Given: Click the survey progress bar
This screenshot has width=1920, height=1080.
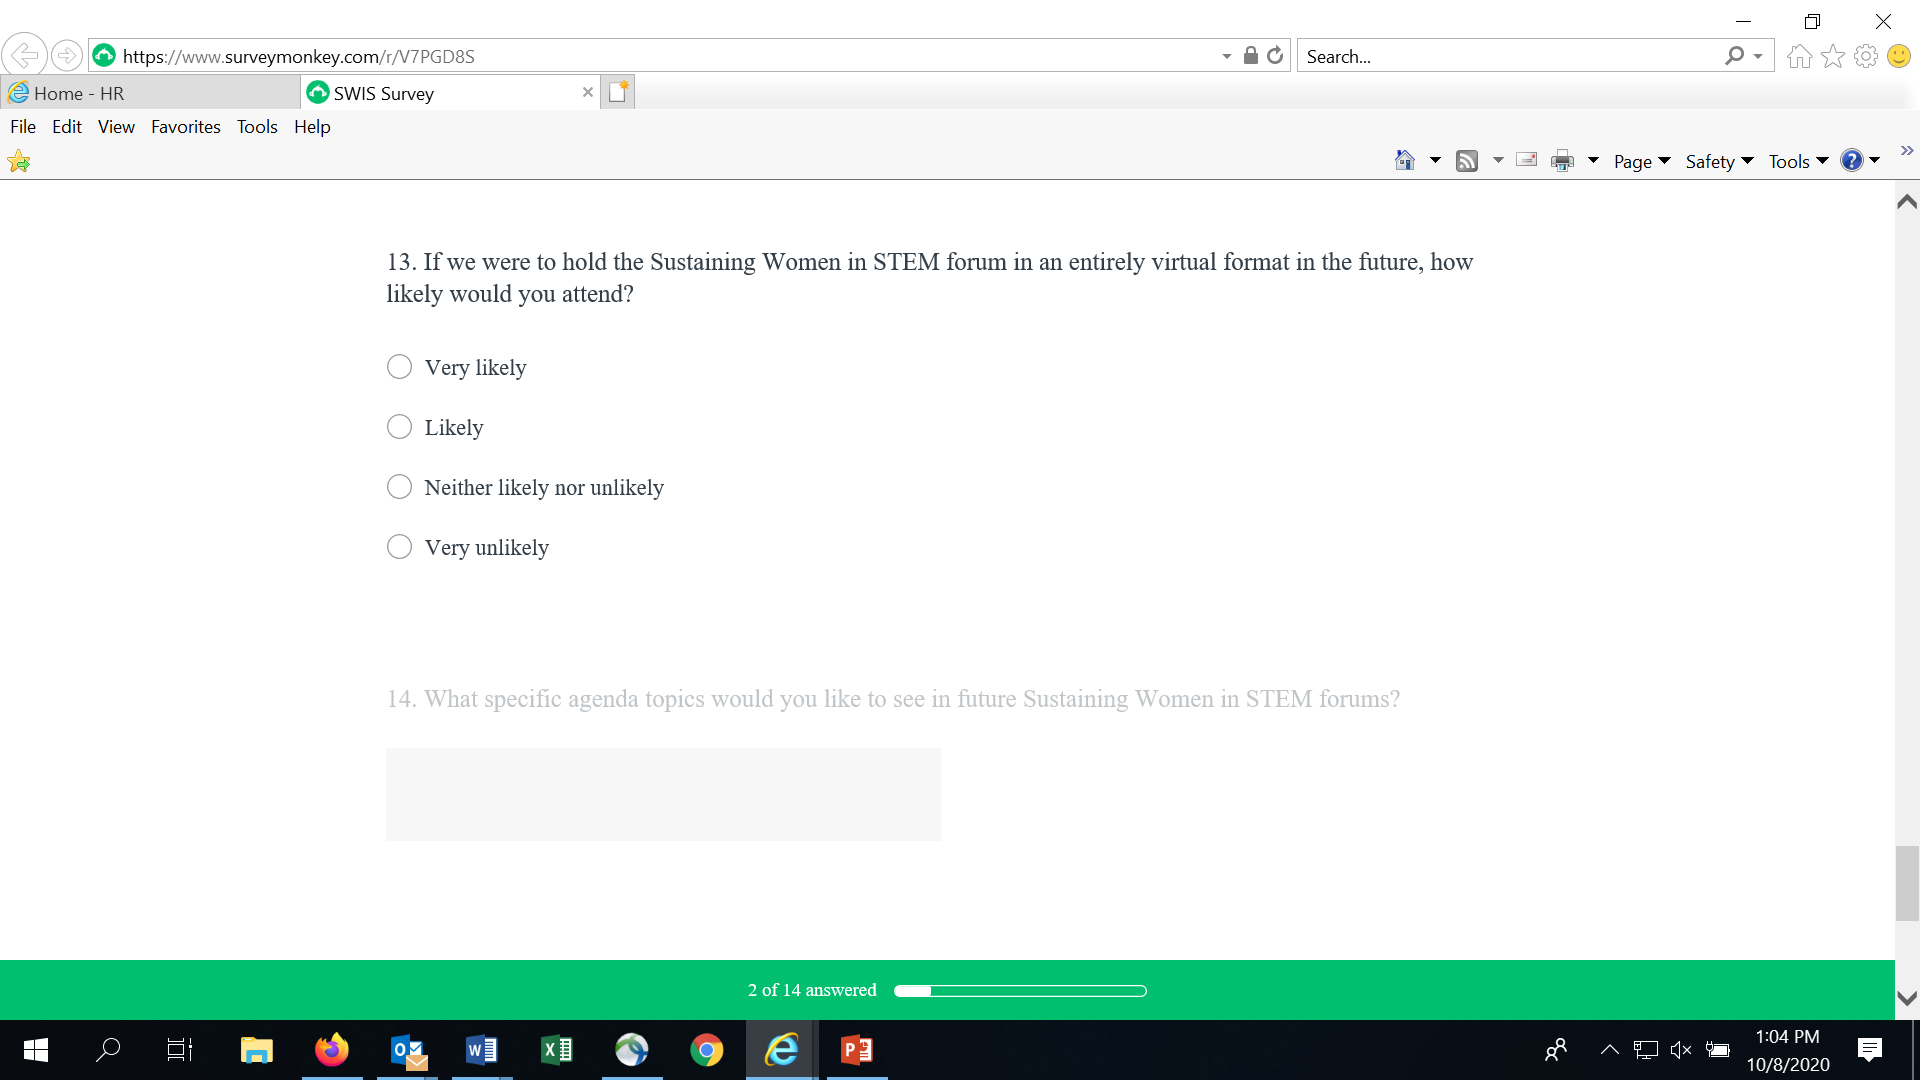Looking at the screenshot, I should coord(1020,991).
